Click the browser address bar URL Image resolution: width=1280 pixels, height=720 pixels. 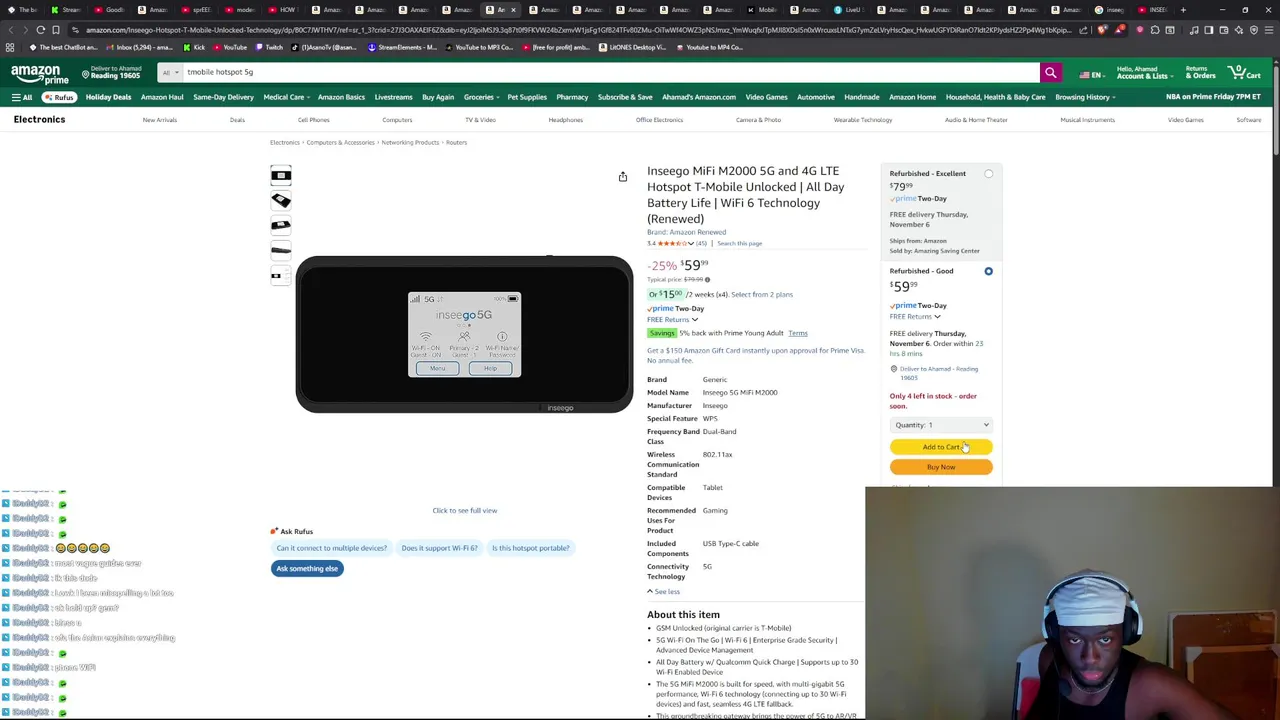[x=580, y=30]
